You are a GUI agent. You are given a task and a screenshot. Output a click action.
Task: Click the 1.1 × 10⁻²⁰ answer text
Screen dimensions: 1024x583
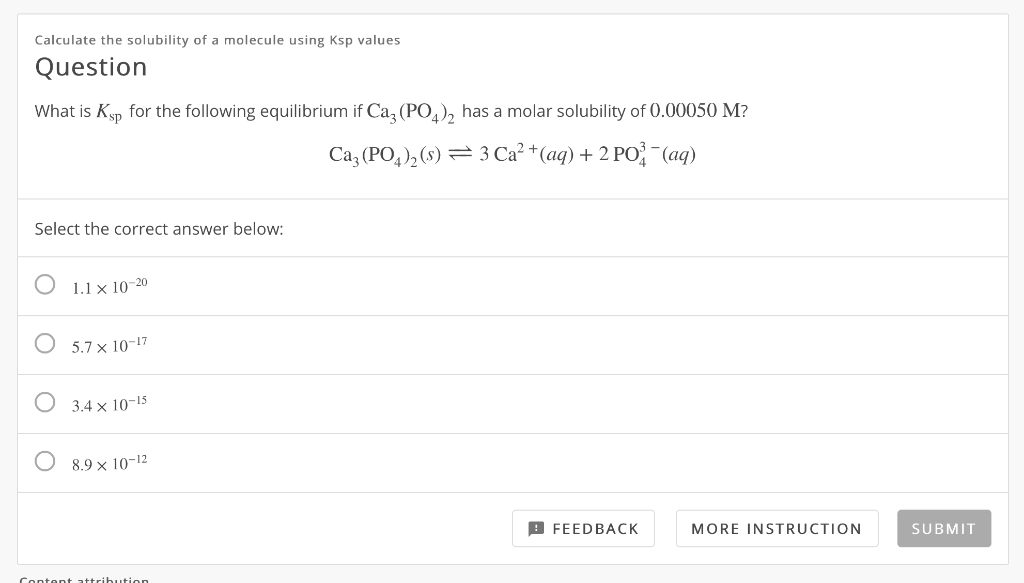point(110,287)
